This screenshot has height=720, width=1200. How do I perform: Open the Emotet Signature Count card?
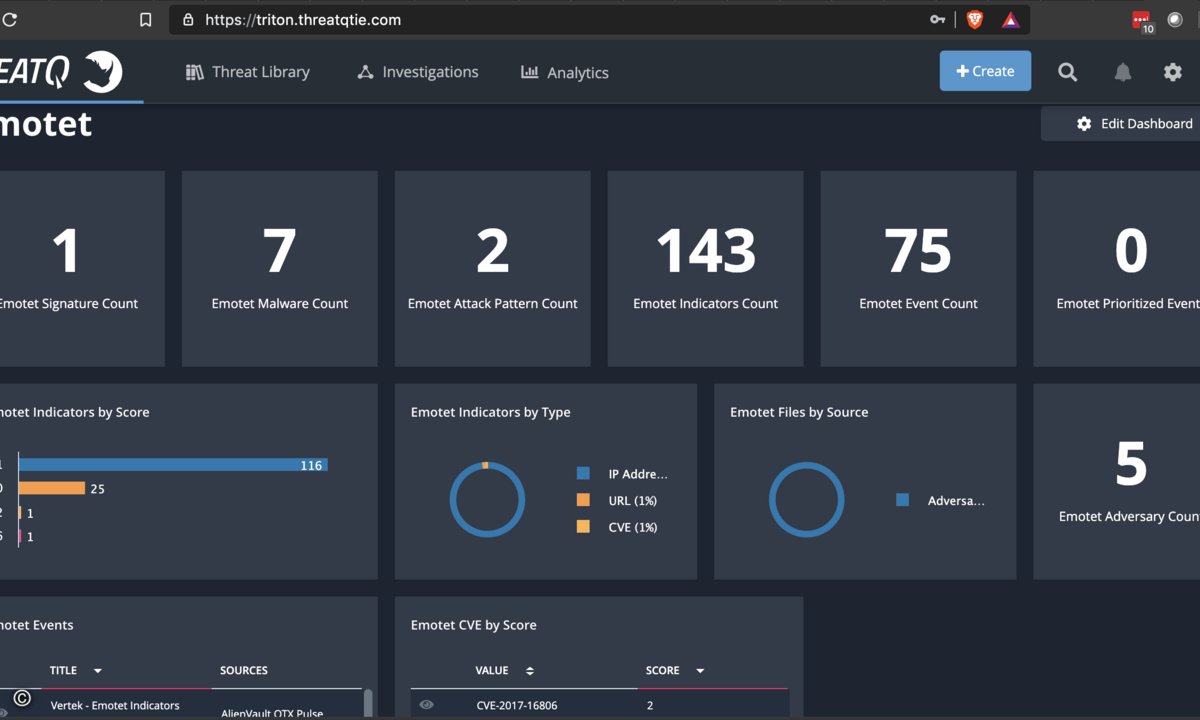coord(82,268)
